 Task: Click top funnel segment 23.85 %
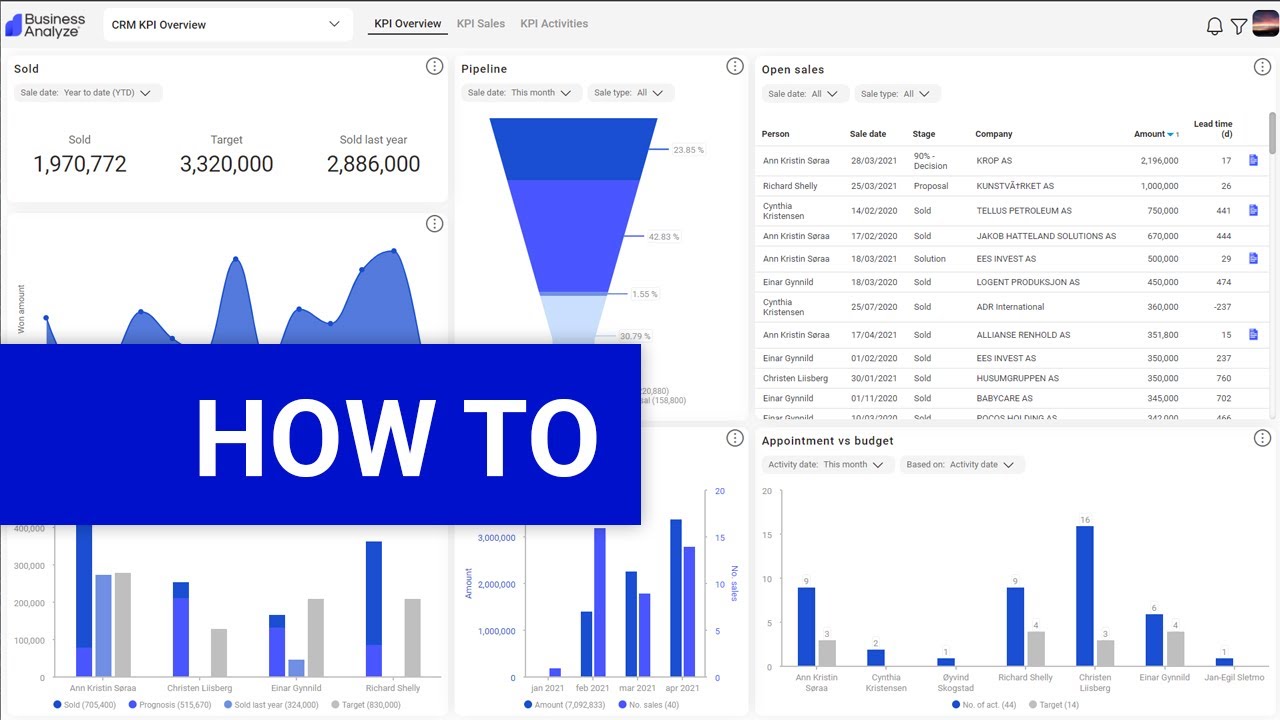click(573, 149)
